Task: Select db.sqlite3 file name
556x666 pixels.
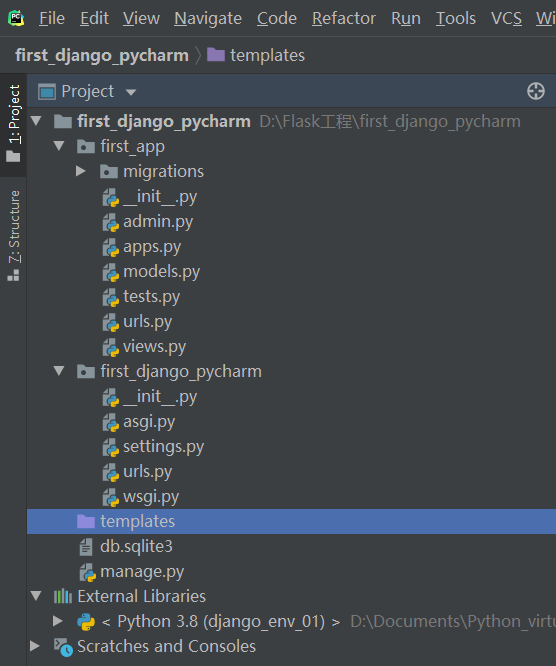Action: tap(136, 546)
